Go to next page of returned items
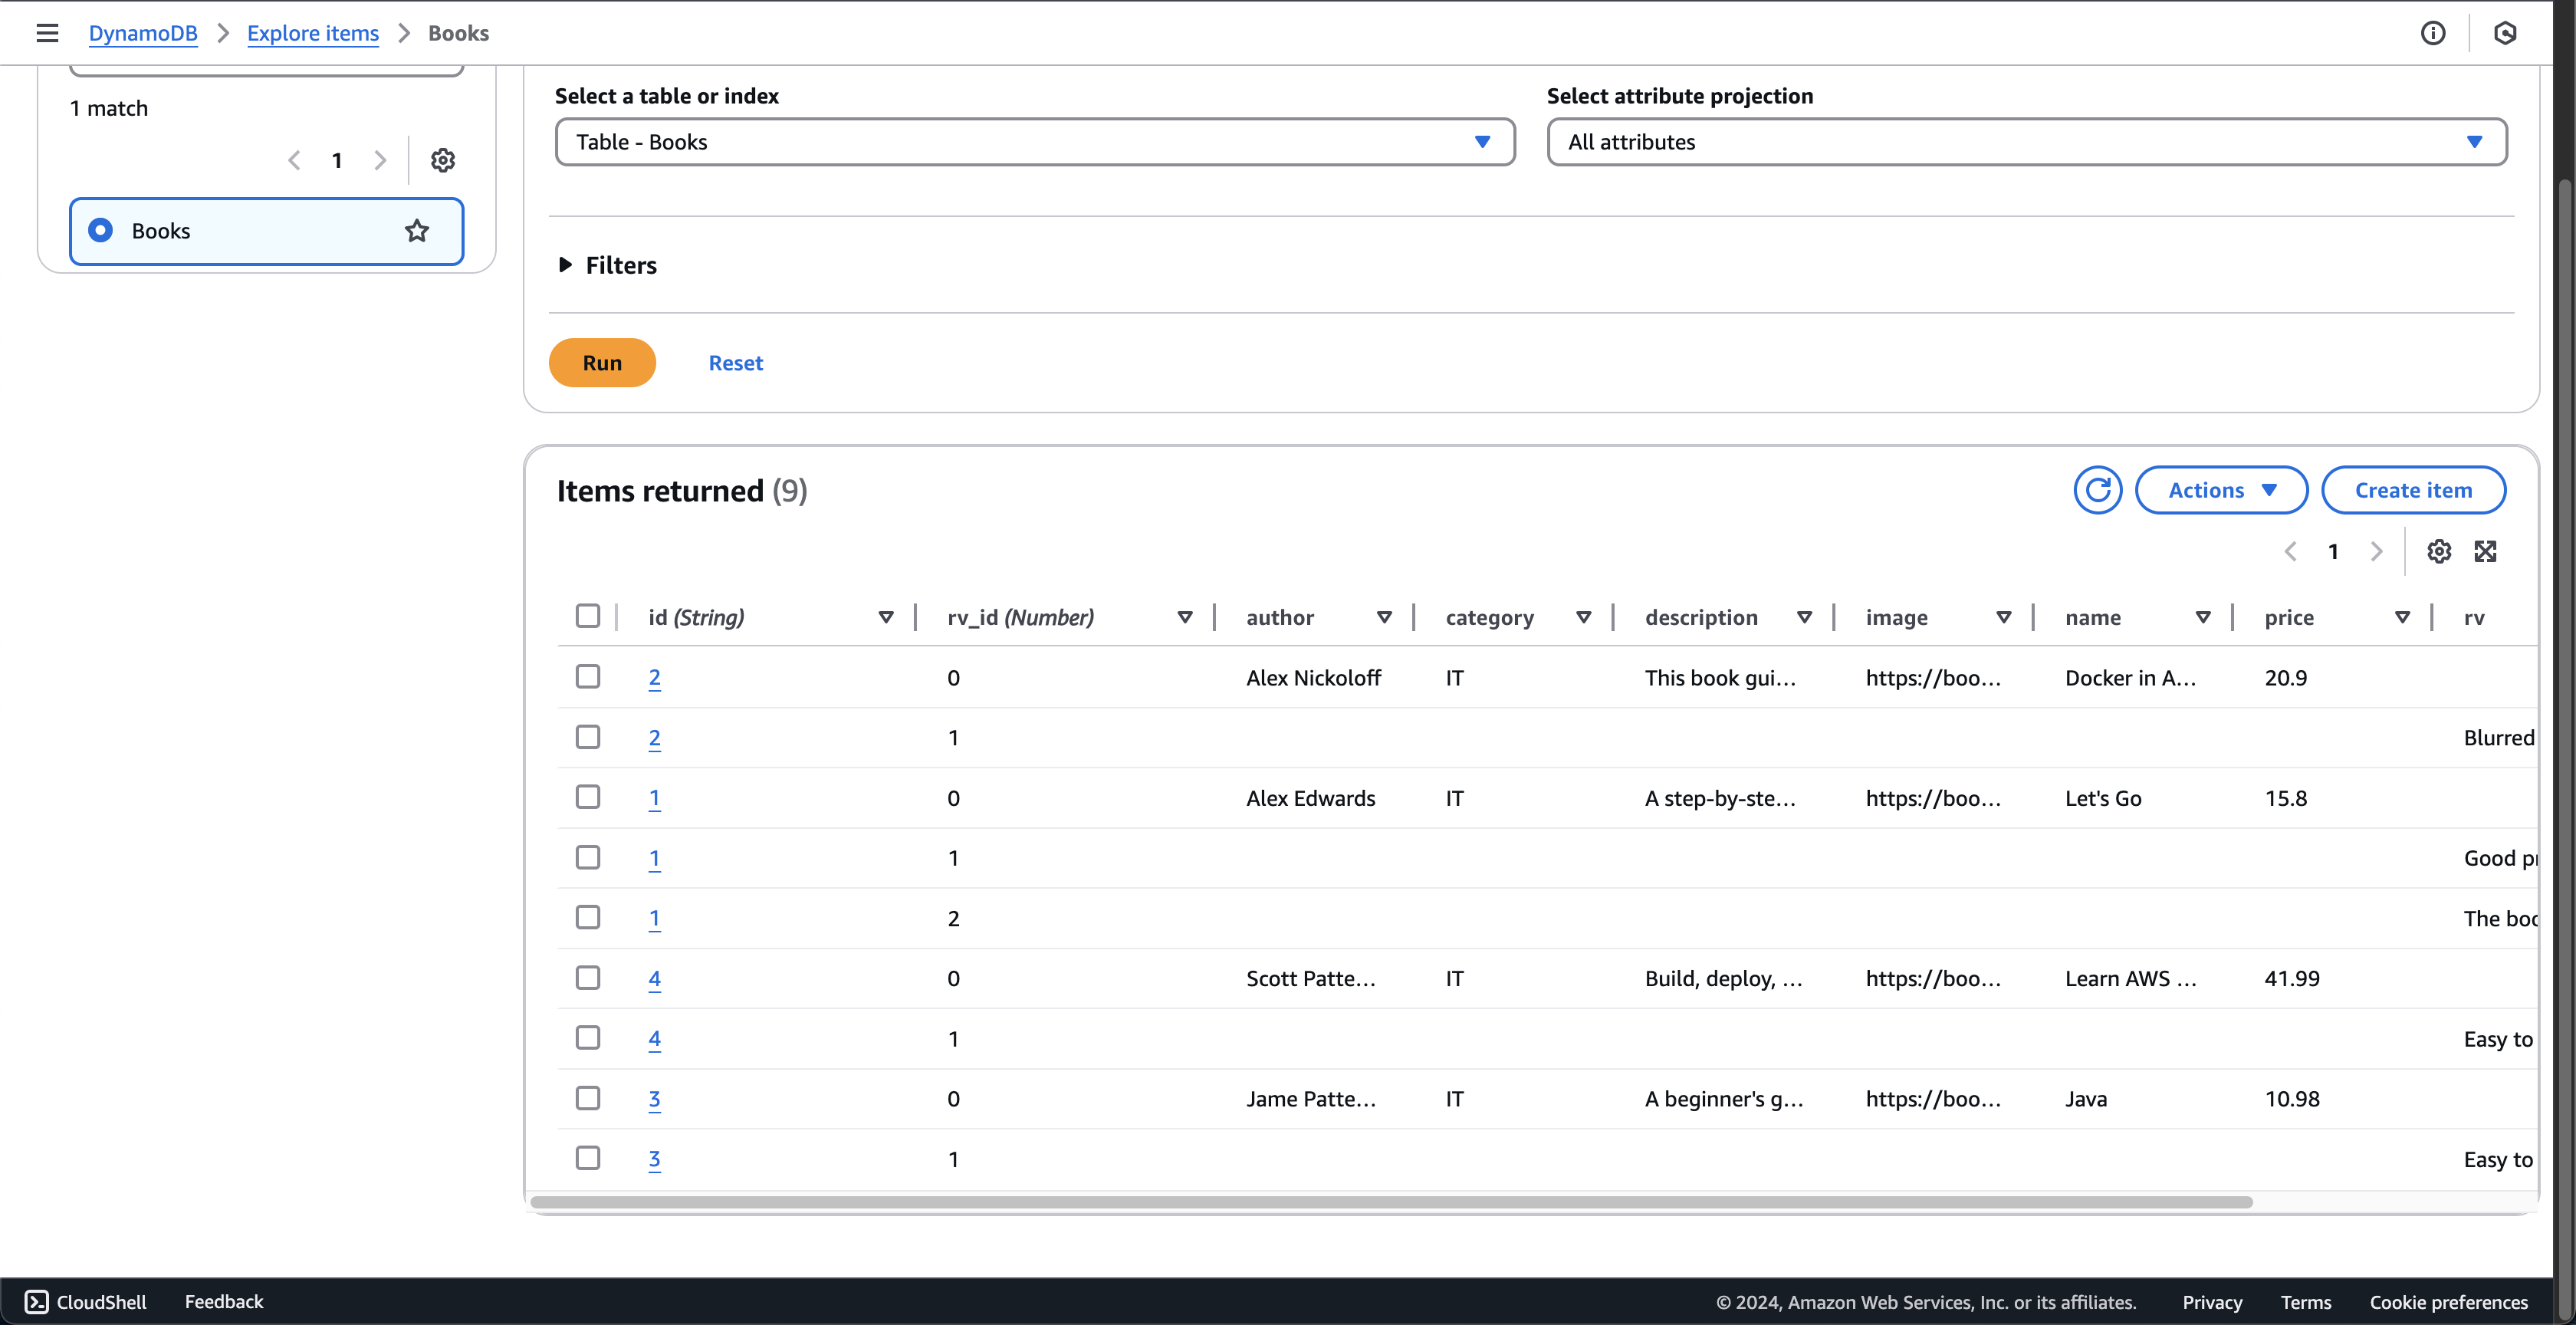The image size is (2576, 1325). coord(2377,551)
